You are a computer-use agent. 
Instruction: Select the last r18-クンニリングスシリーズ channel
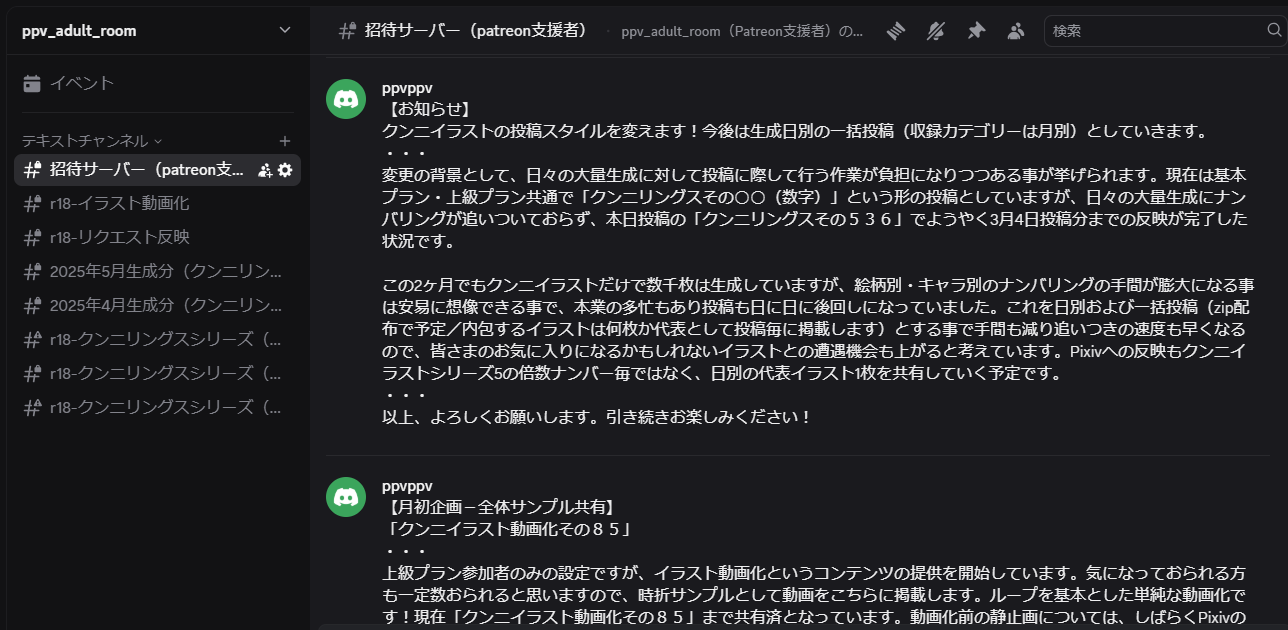[x=157, y=407]
